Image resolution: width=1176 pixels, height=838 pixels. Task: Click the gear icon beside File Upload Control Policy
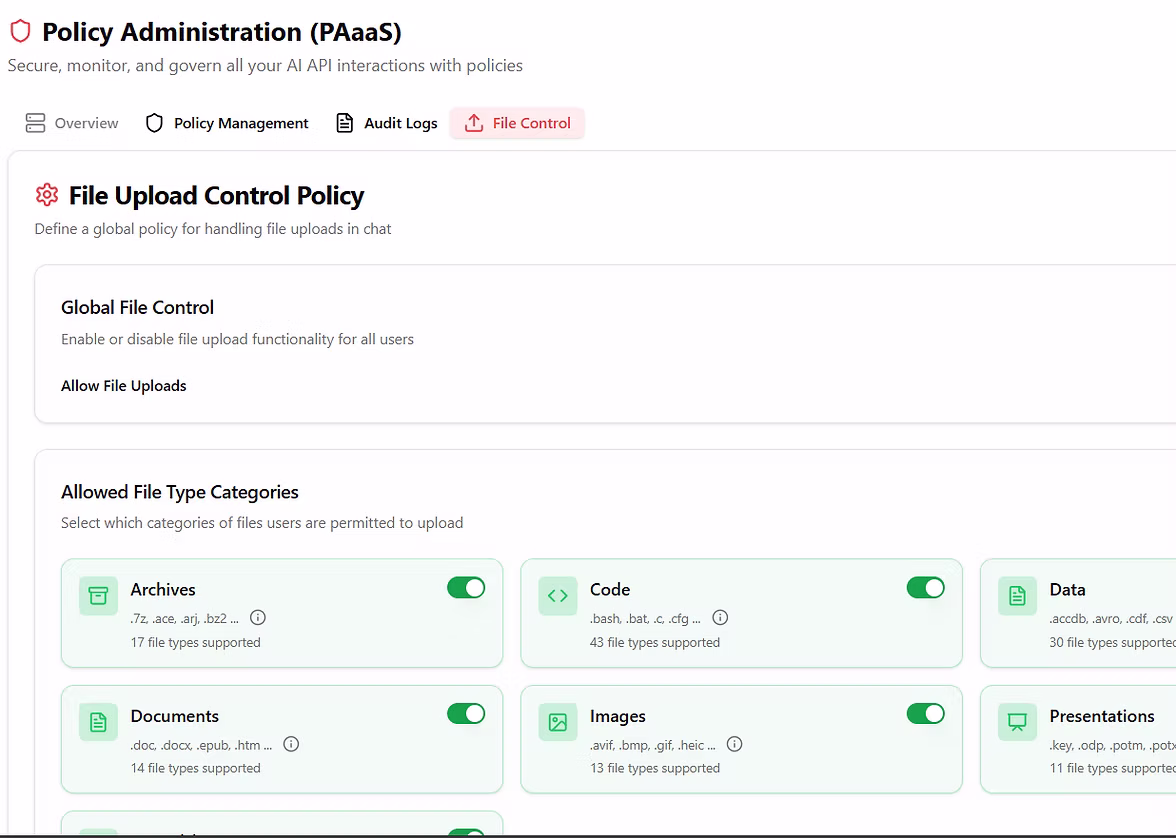pos(47,195)
